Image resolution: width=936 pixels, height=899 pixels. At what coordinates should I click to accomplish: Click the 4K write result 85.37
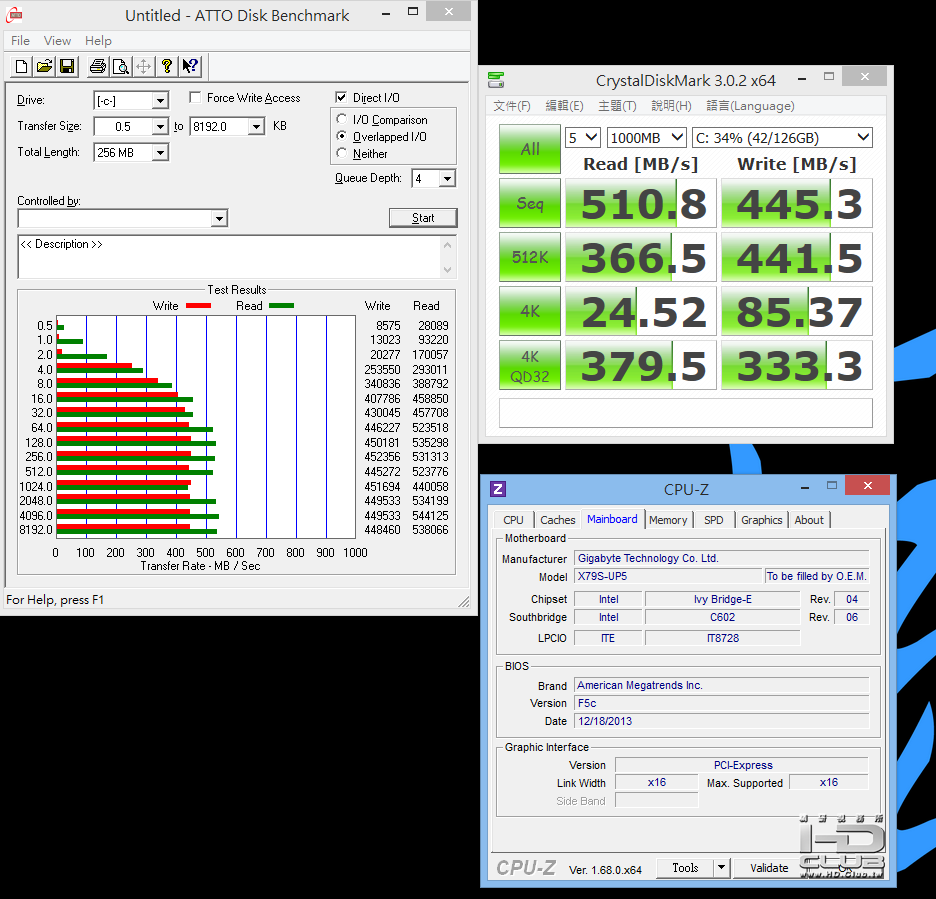(x=797, y=311)
